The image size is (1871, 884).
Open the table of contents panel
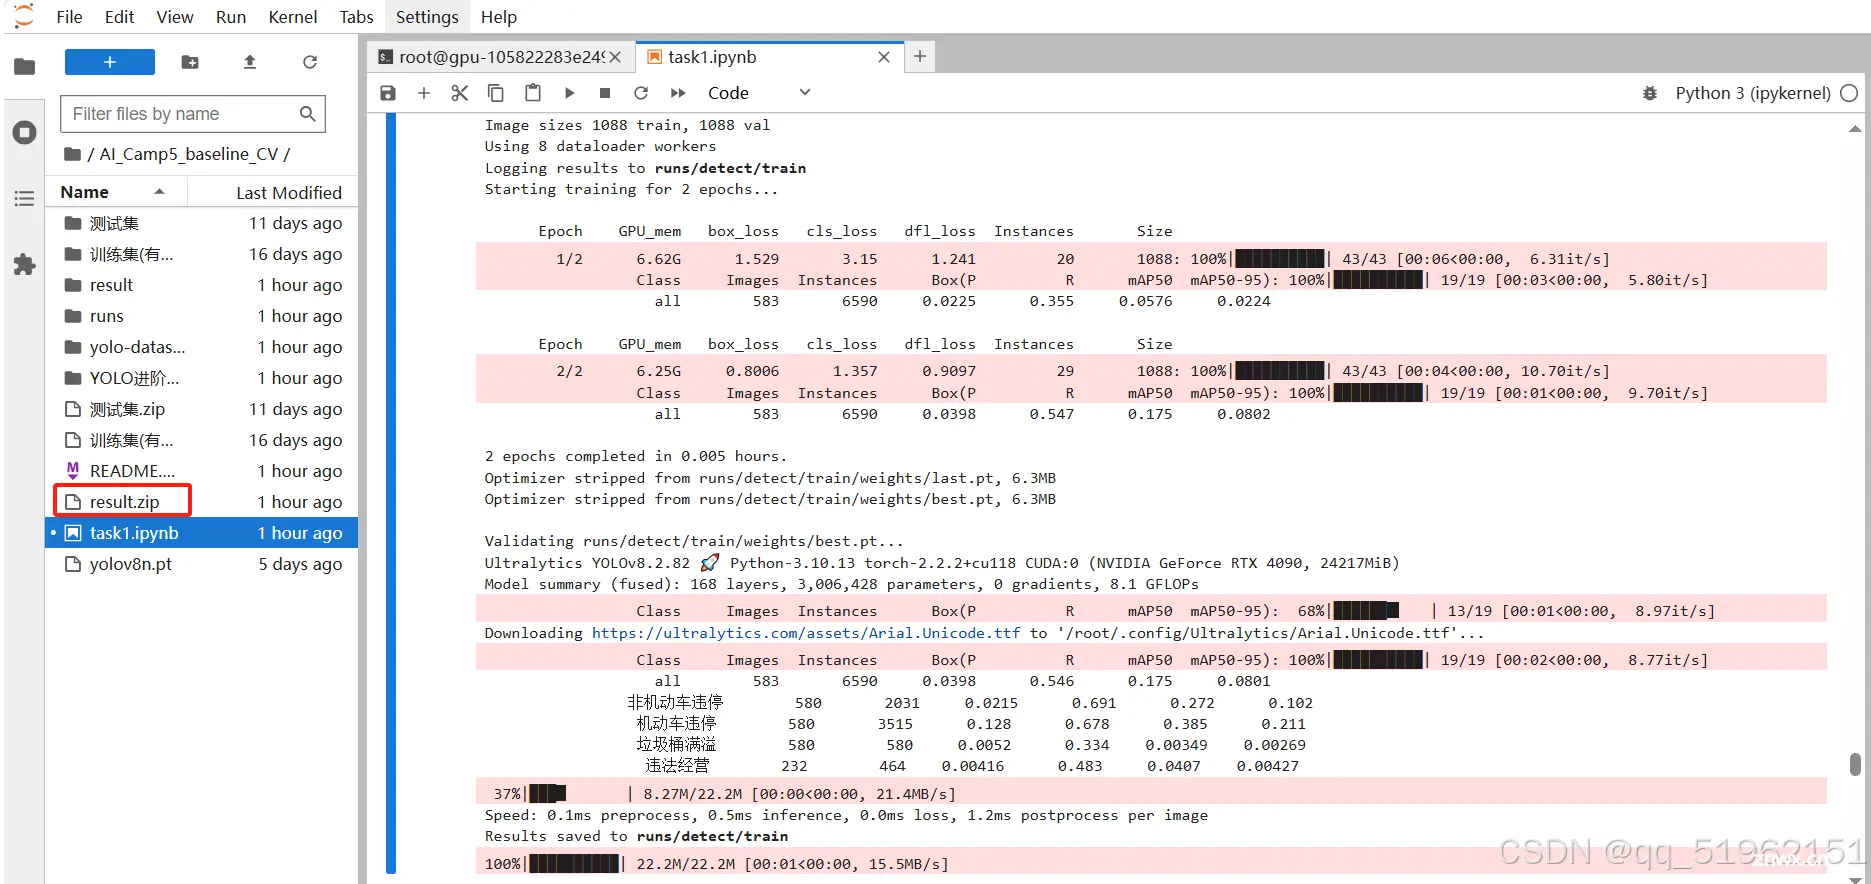point(25,198)
